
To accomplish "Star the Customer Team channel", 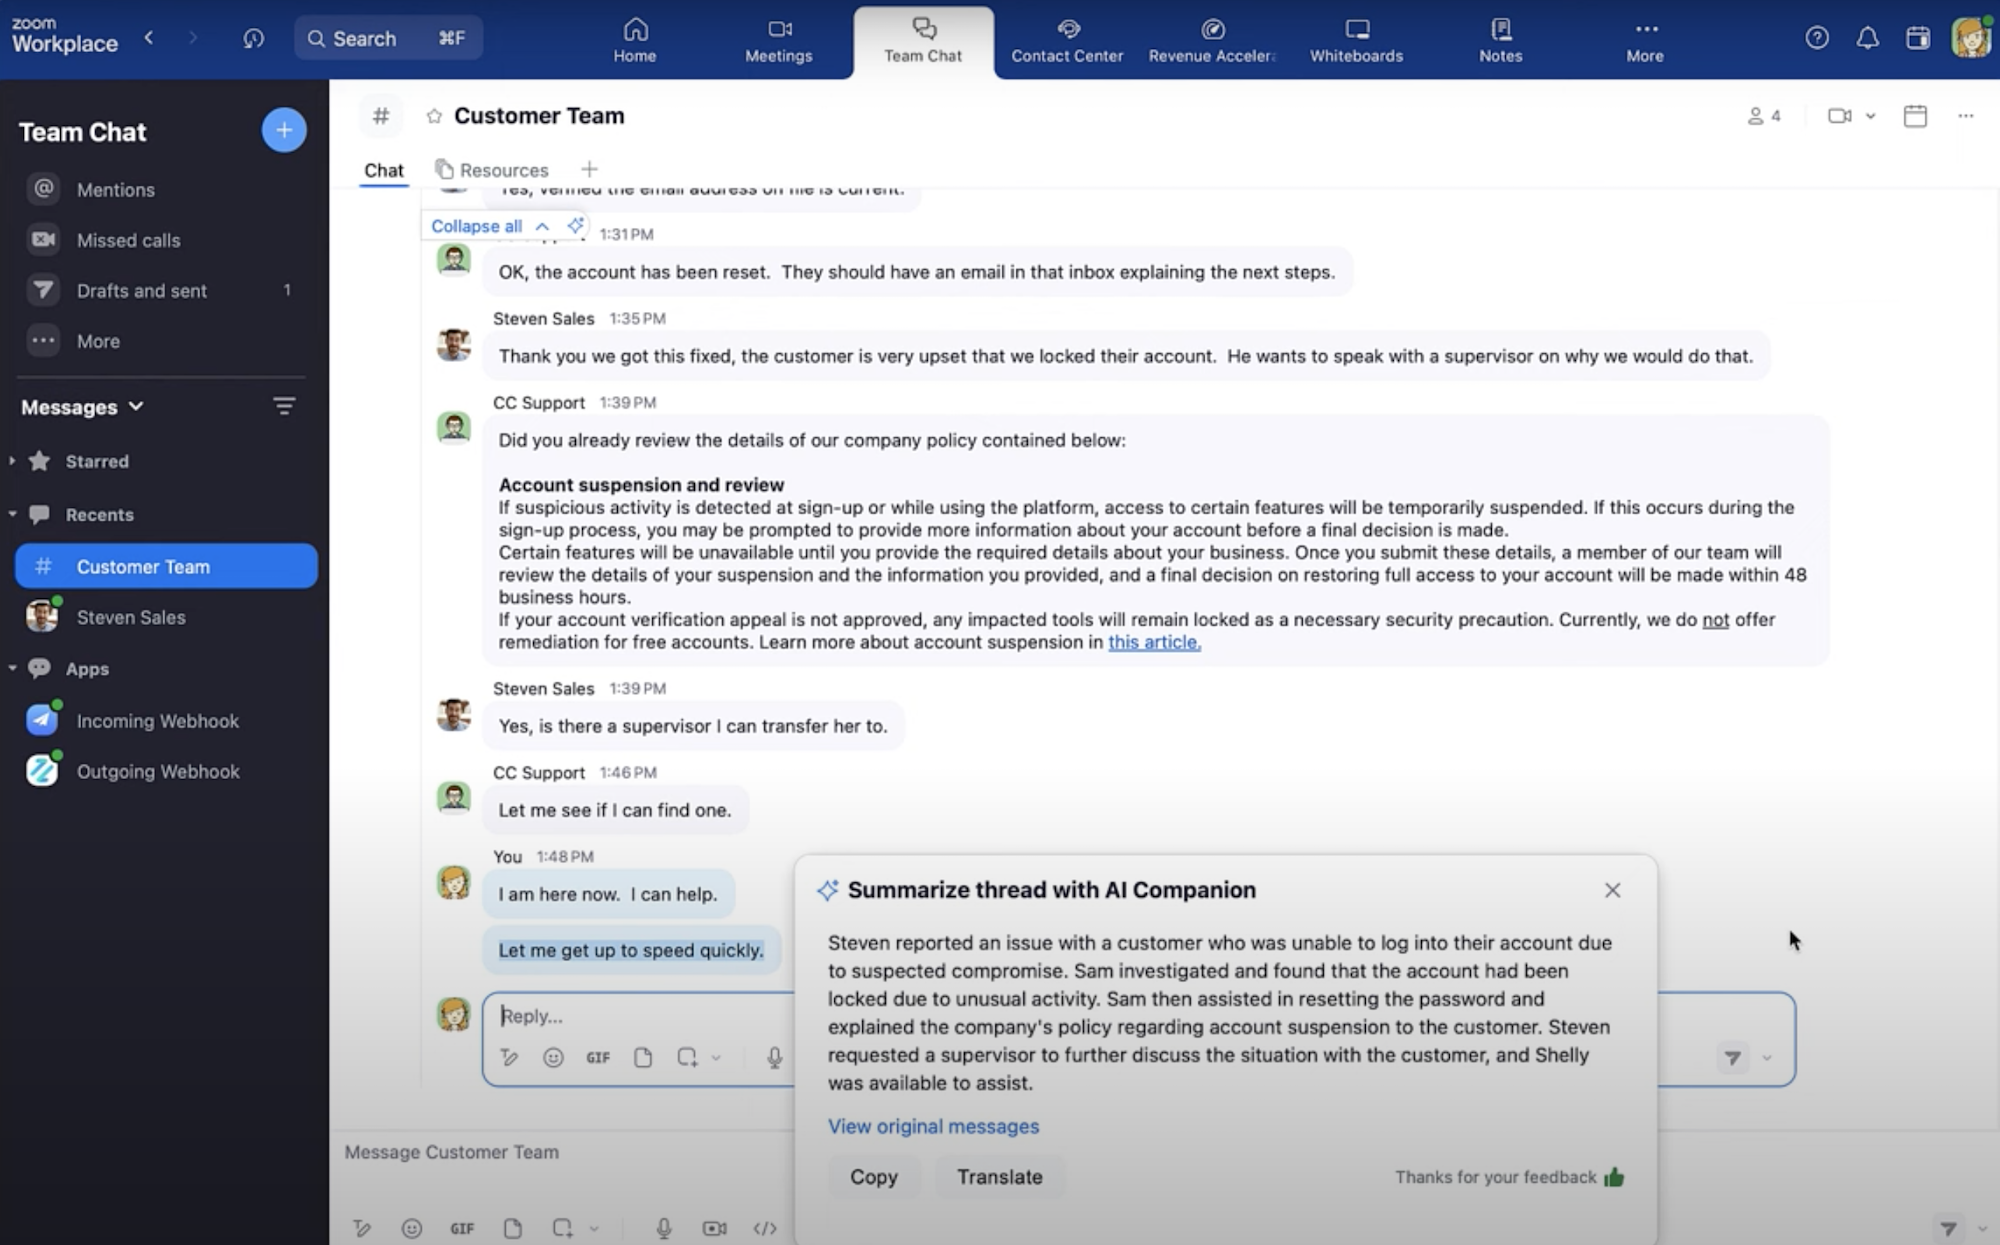I will click(x=434, y=116).
